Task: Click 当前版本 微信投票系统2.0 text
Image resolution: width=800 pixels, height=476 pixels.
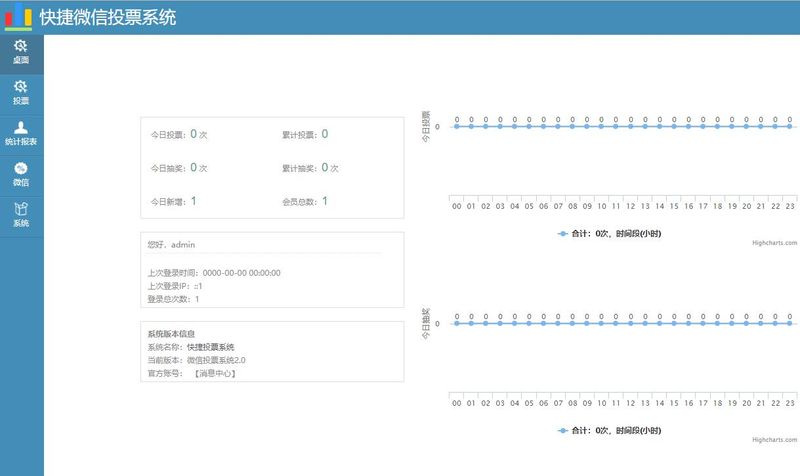Action: (197, 360)
